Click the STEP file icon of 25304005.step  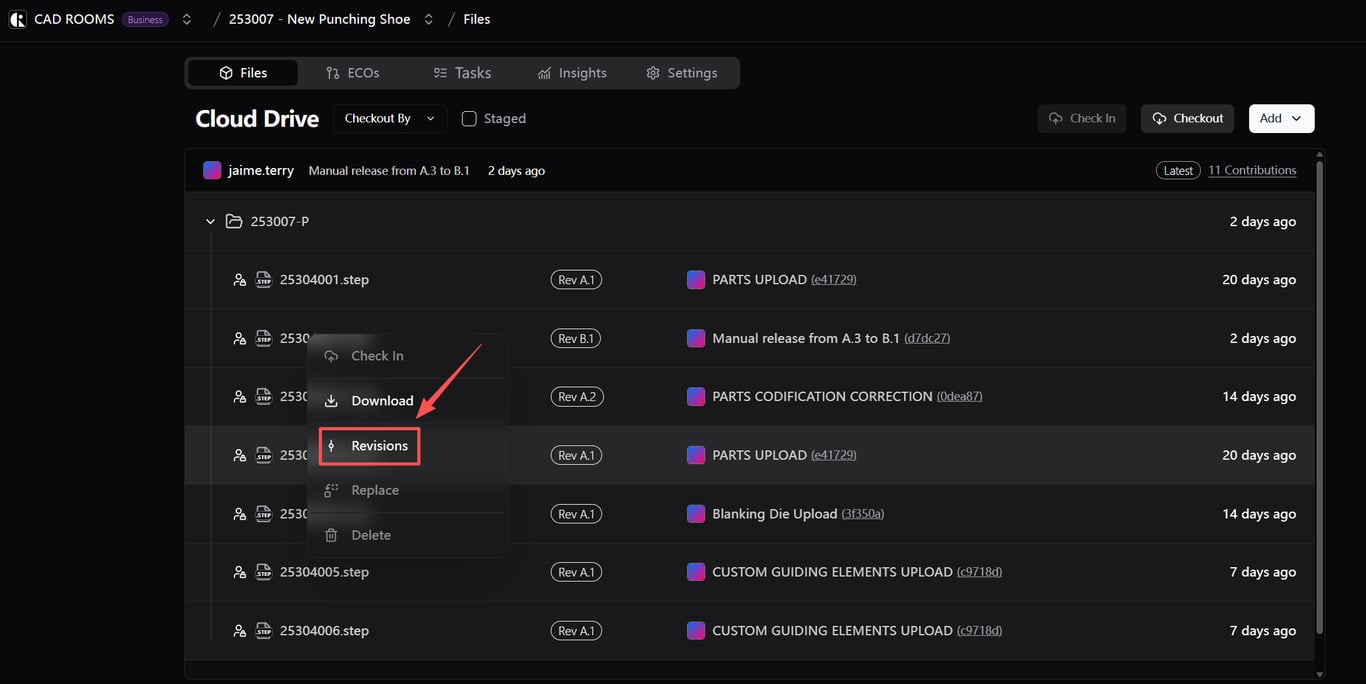264,572
